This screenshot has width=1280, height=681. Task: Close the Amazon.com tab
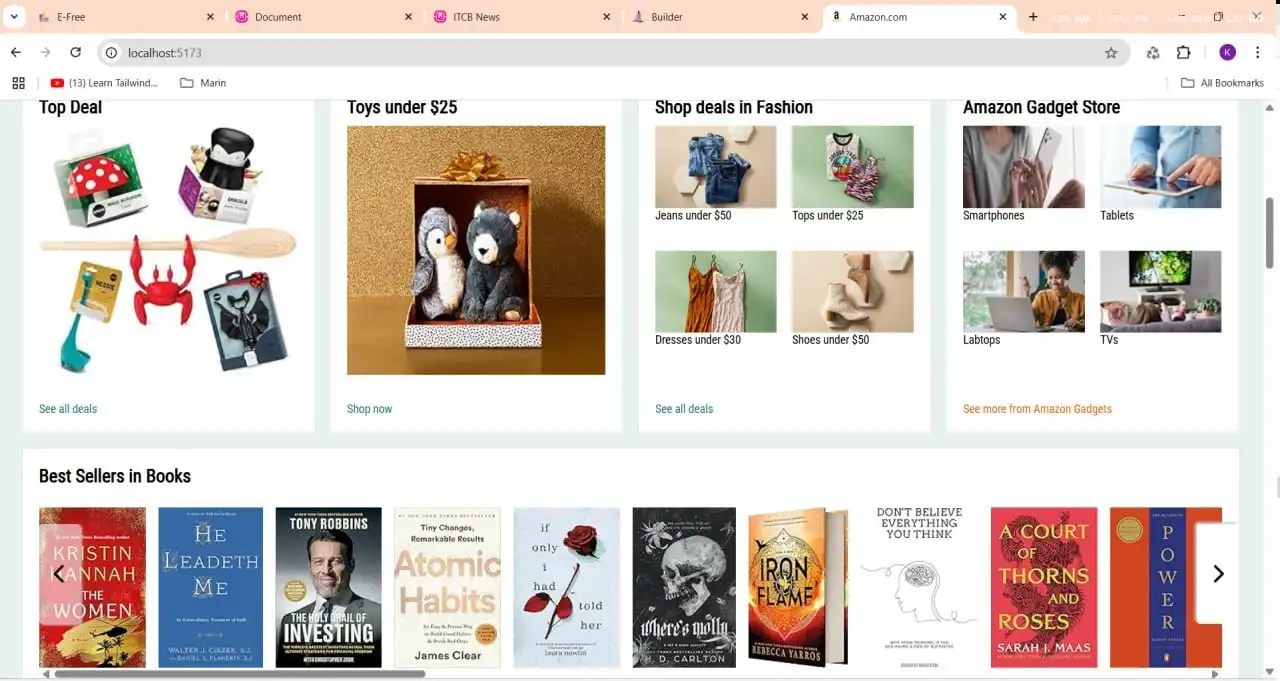(1003, 17)
